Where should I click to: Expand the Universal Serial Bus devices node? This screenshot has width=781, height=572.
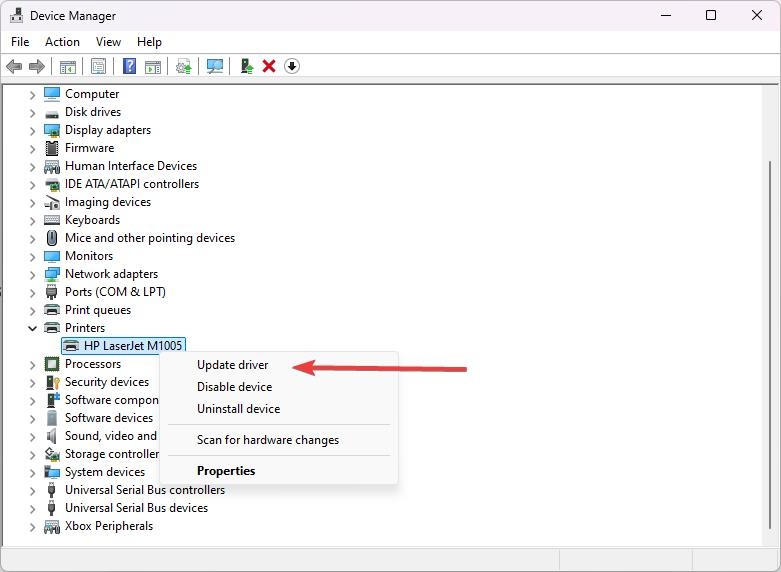32,509
